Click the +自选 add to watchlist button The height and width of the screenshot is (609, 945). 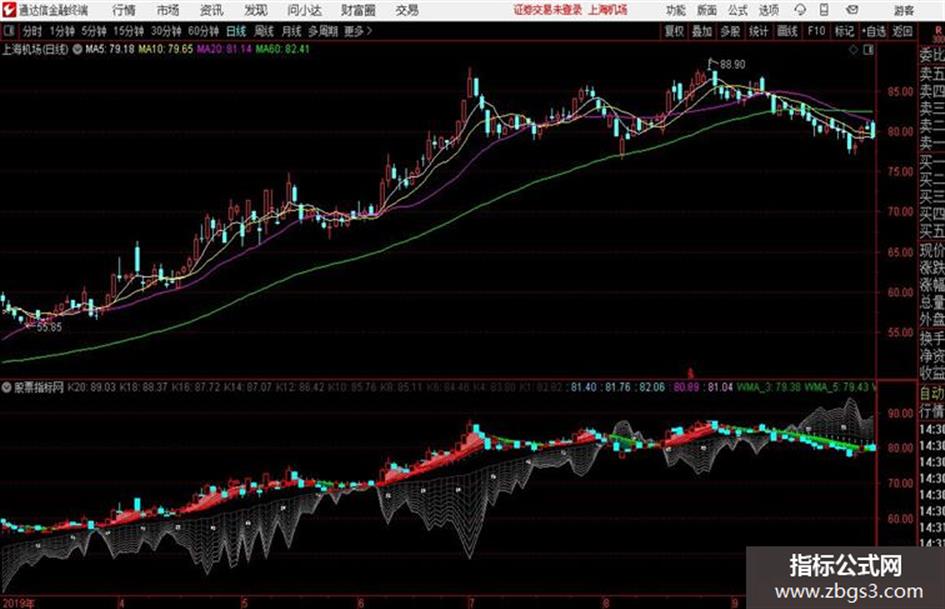point(874,31)
